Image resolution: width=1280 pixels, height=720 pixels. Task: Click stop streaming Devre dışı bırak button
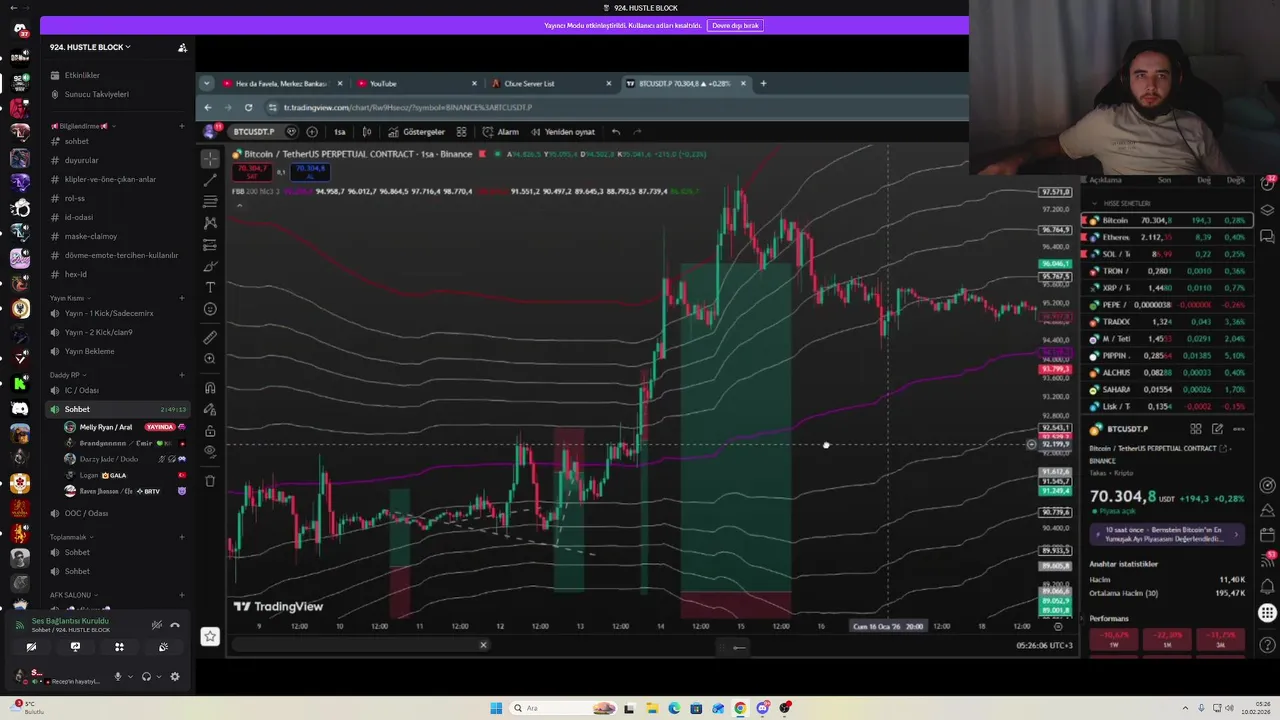[x=735, y=25]
